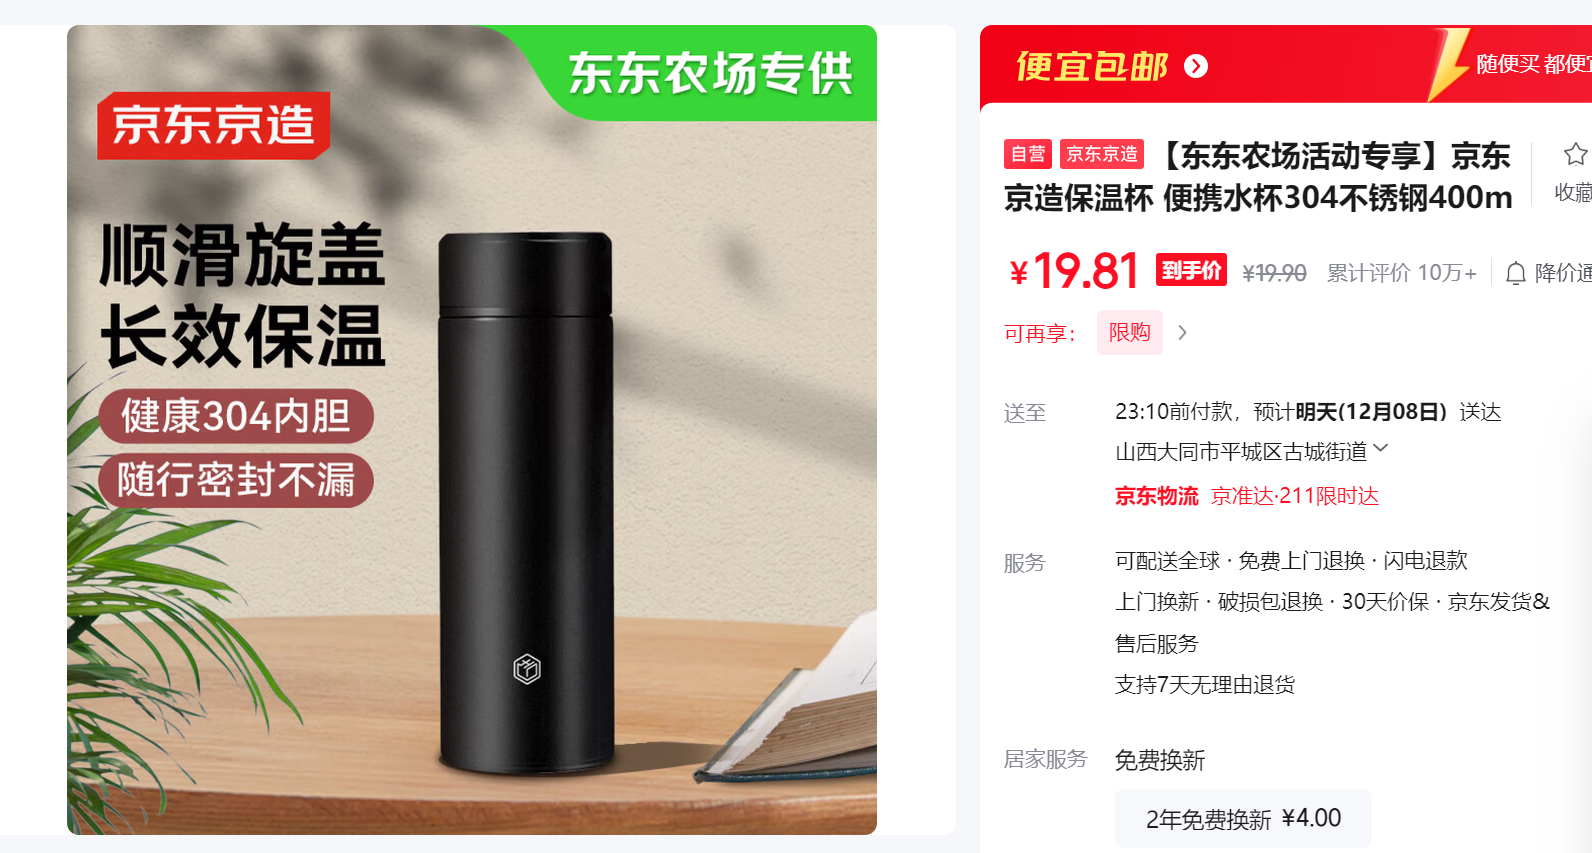Open 累计评价 10万+ reviews link
Viewport: 1592px width, 853px height.
pos(1401,273)
